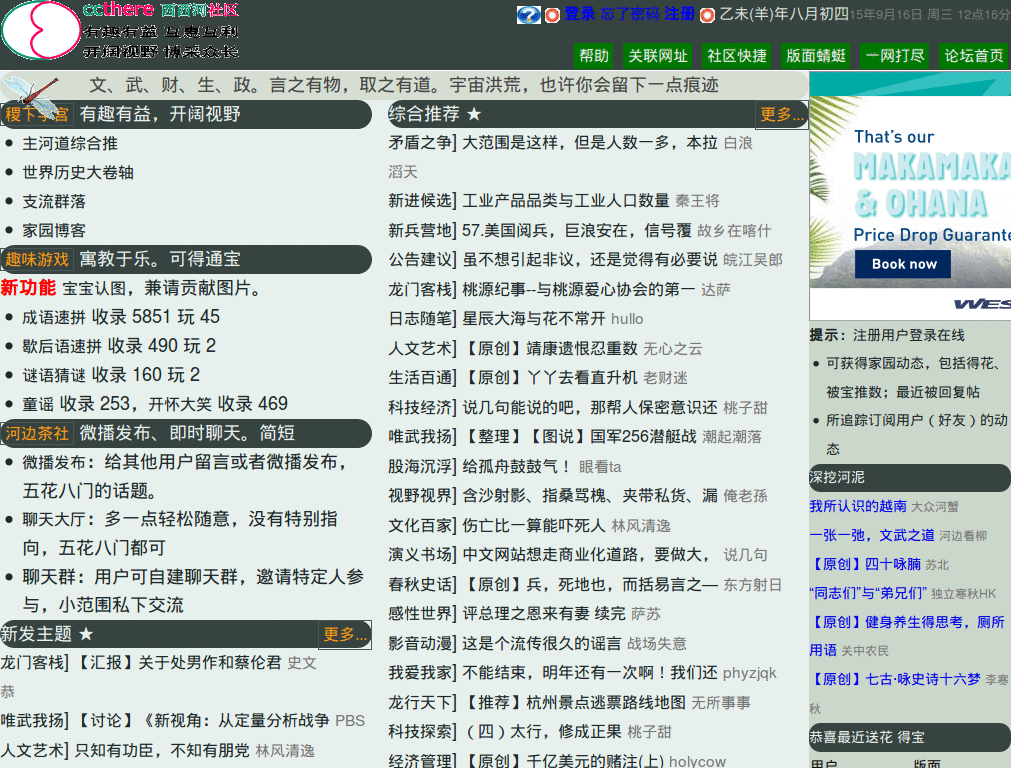This screenshot has width=1024, height=768.
Task: Click the 注册 register link
Action: coord(679,14)
